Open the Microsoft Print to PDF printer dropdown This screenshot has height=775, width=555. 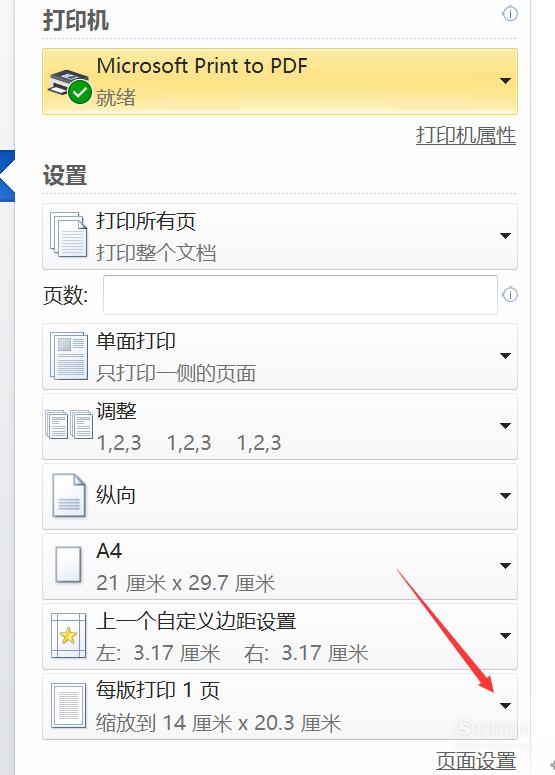tap(505, 81)
